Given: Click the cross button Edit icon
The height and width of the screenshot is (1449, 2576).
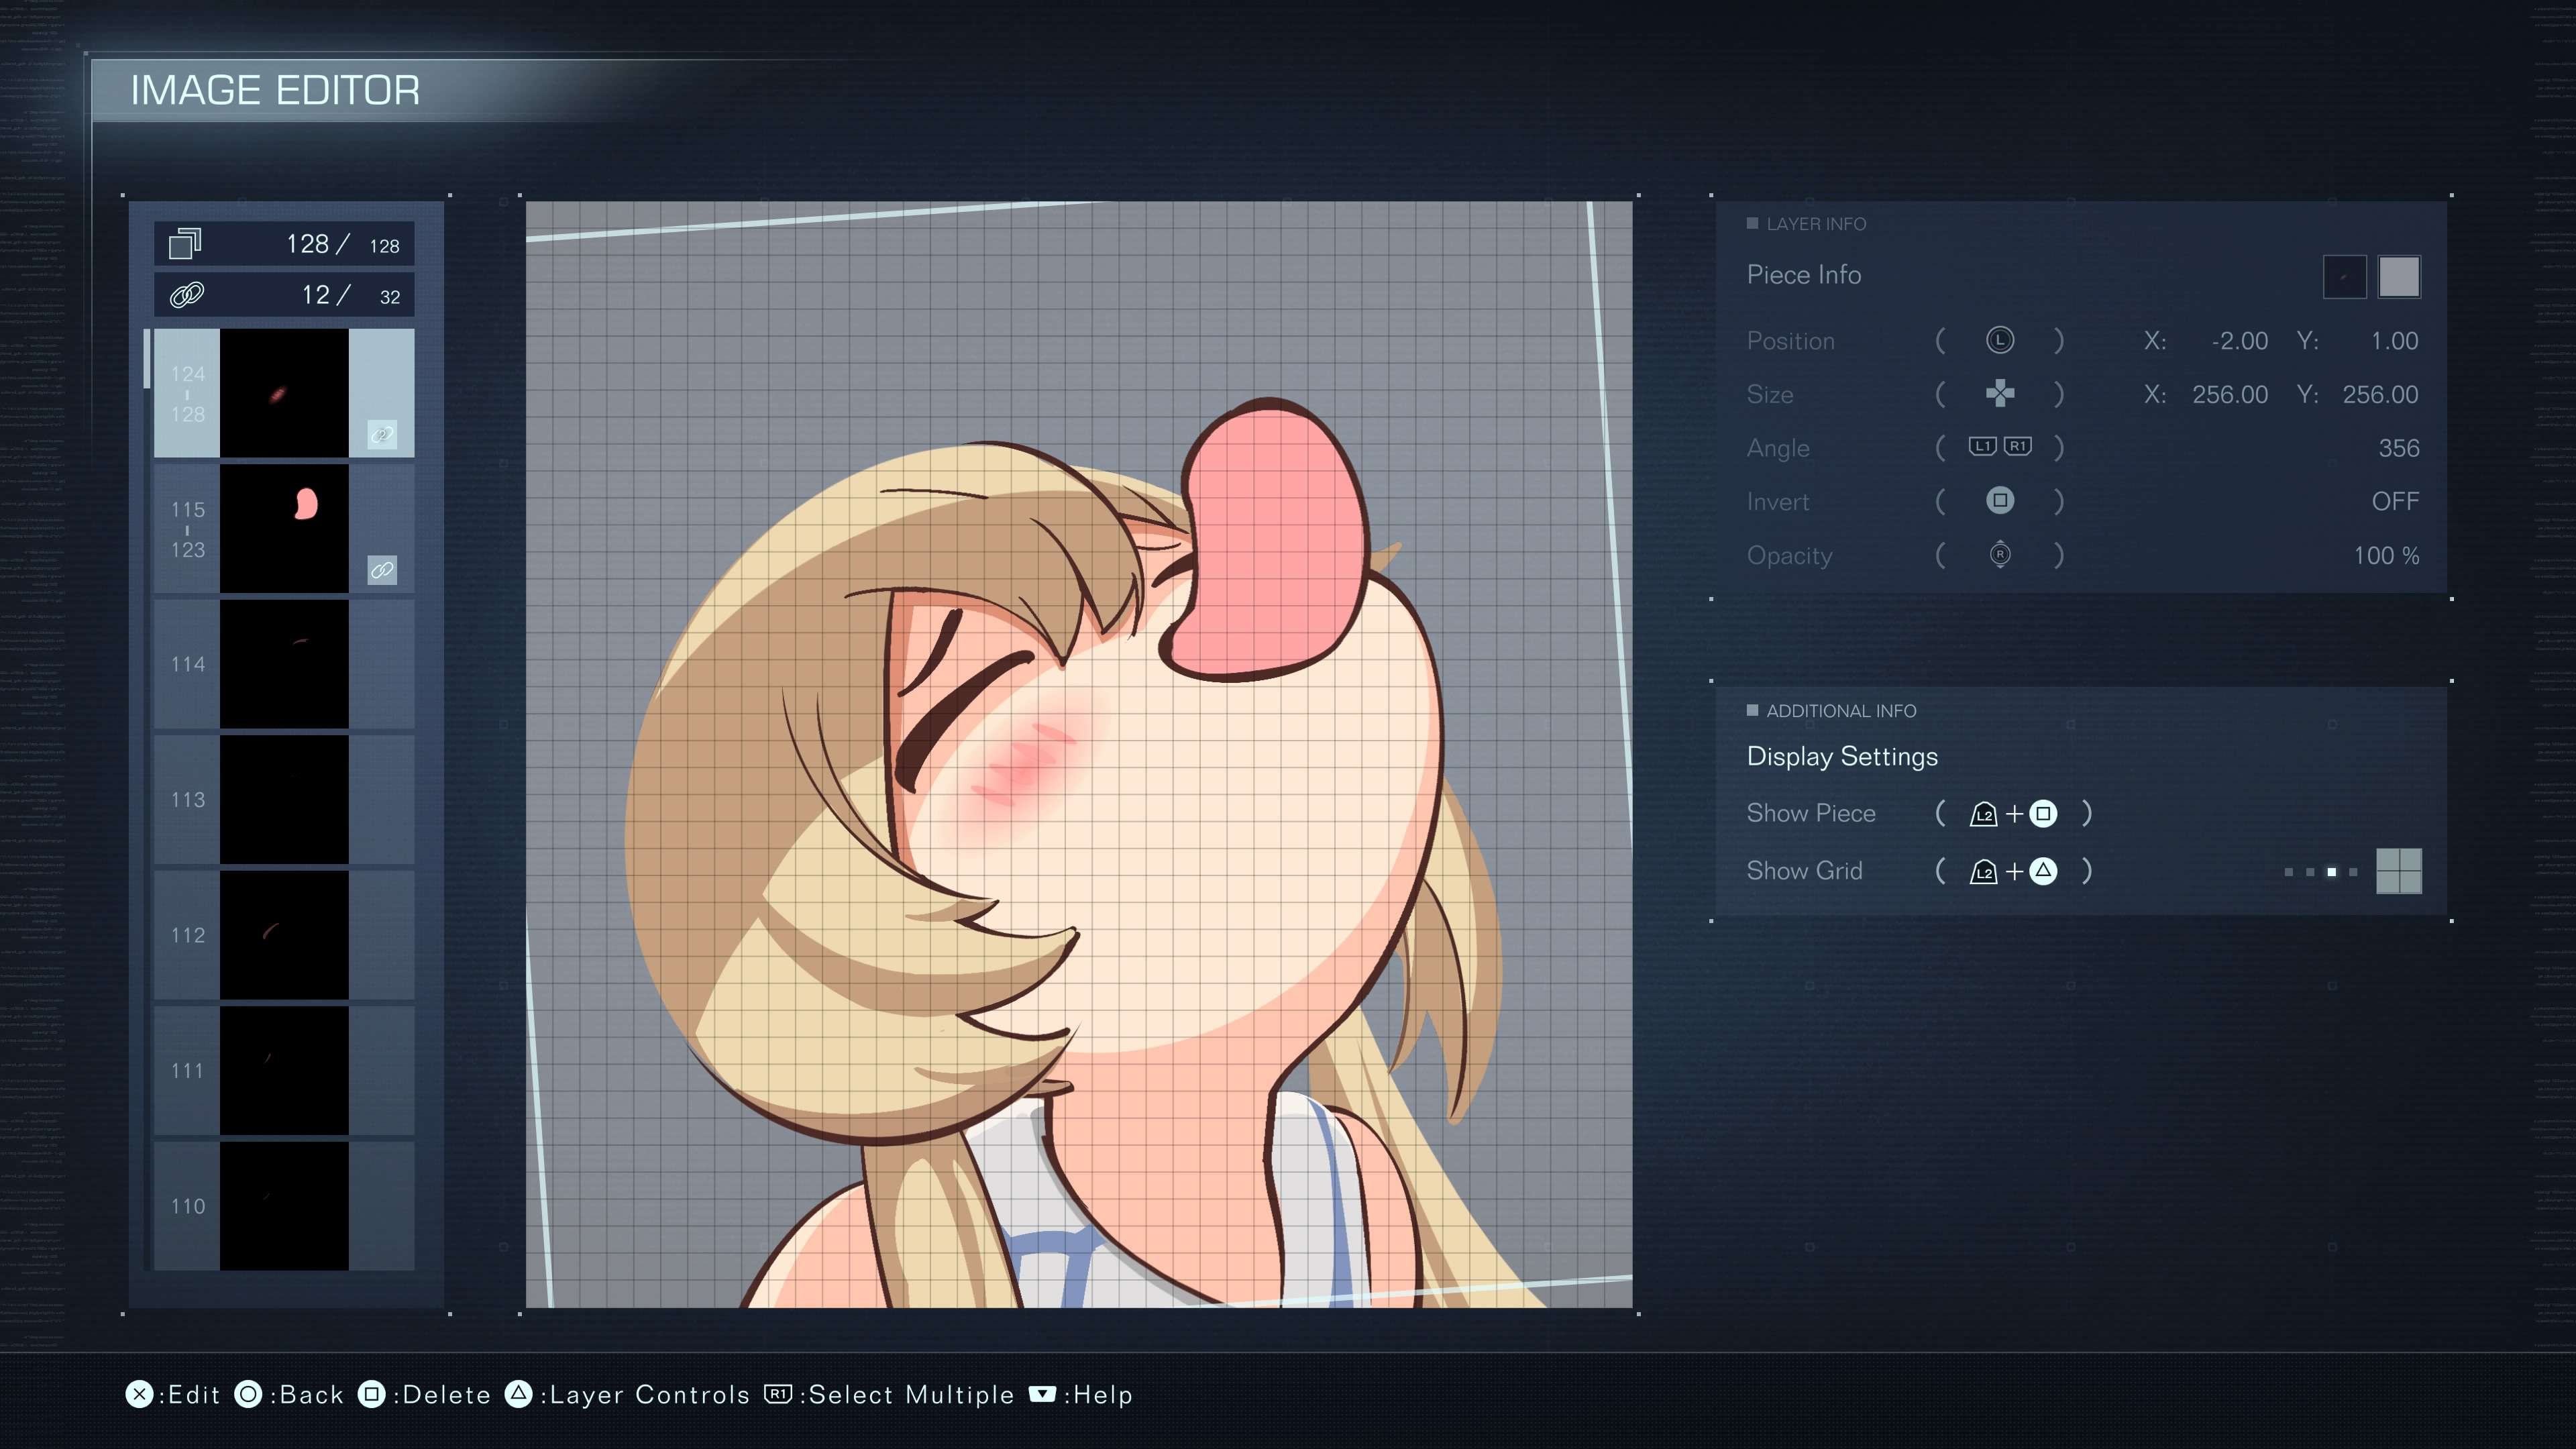Looking at the screenshot, I should pyautogui.click(x=139, y=1394).
